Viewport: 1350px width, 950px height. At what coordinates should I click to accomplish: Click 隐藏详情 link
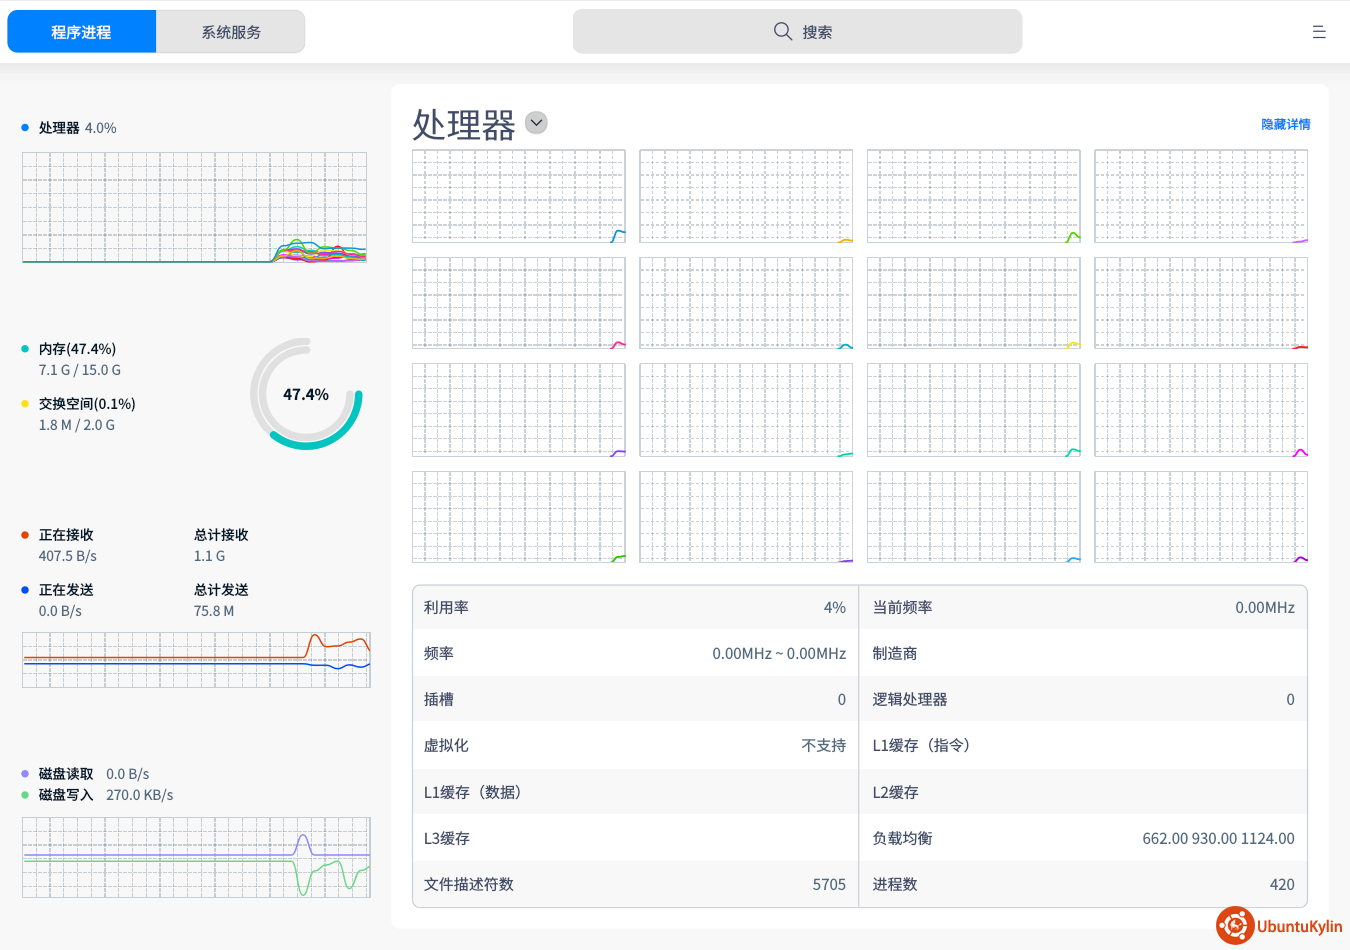(1285, 124)
